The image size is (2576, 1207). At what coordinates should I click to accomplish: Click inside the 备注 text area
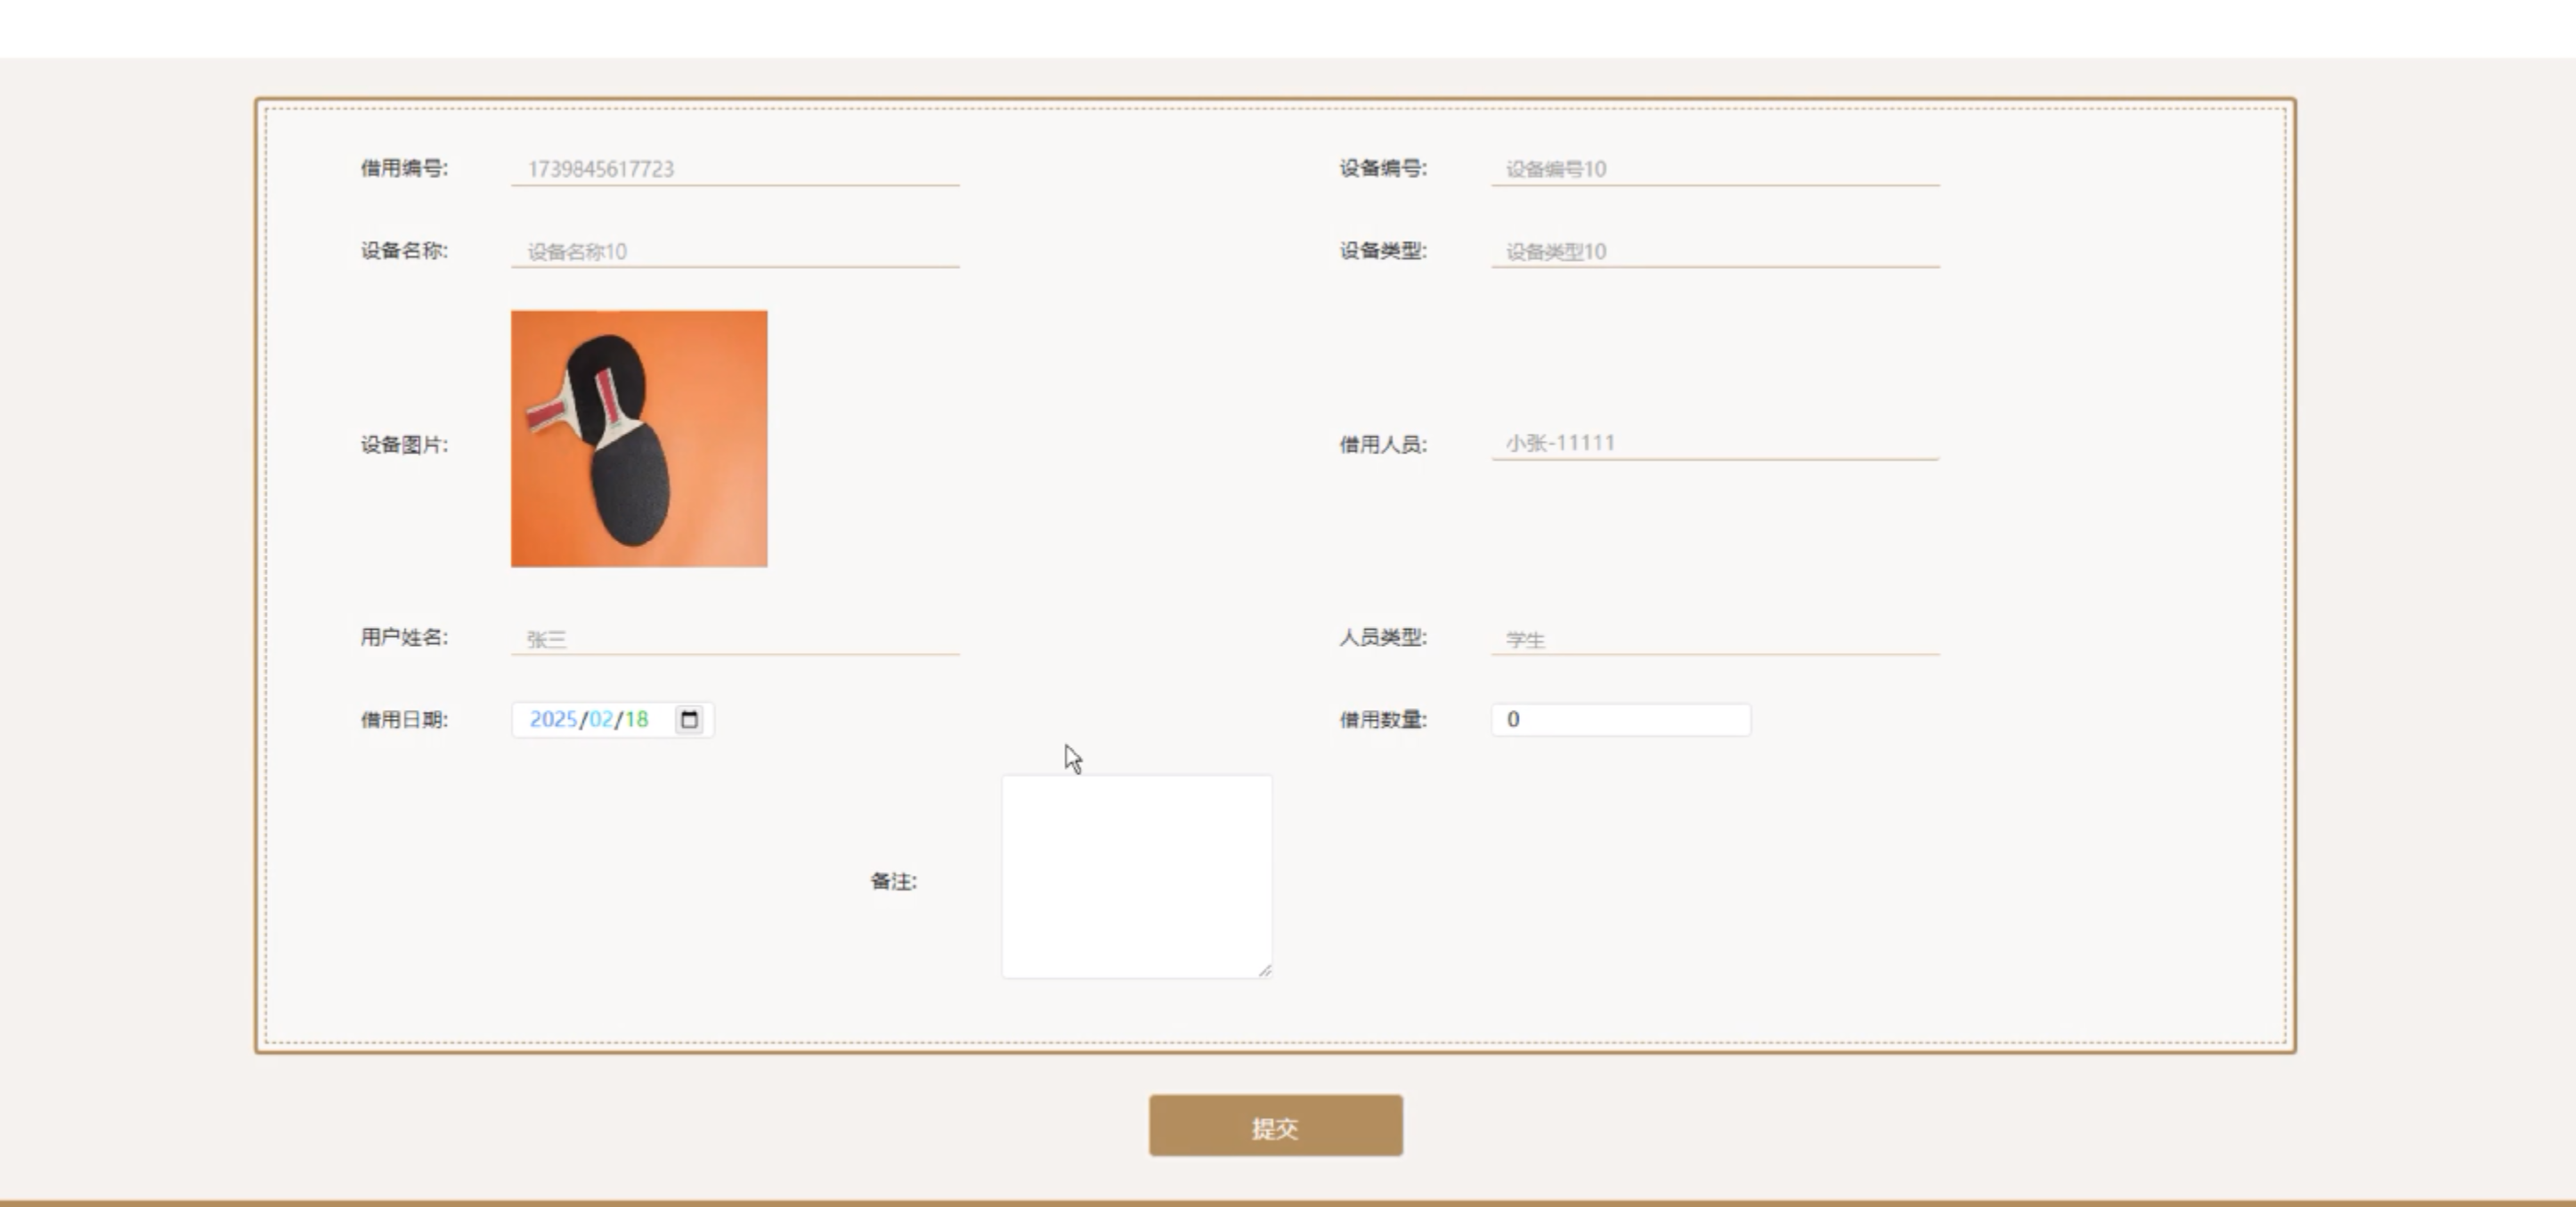(1136, 876)
